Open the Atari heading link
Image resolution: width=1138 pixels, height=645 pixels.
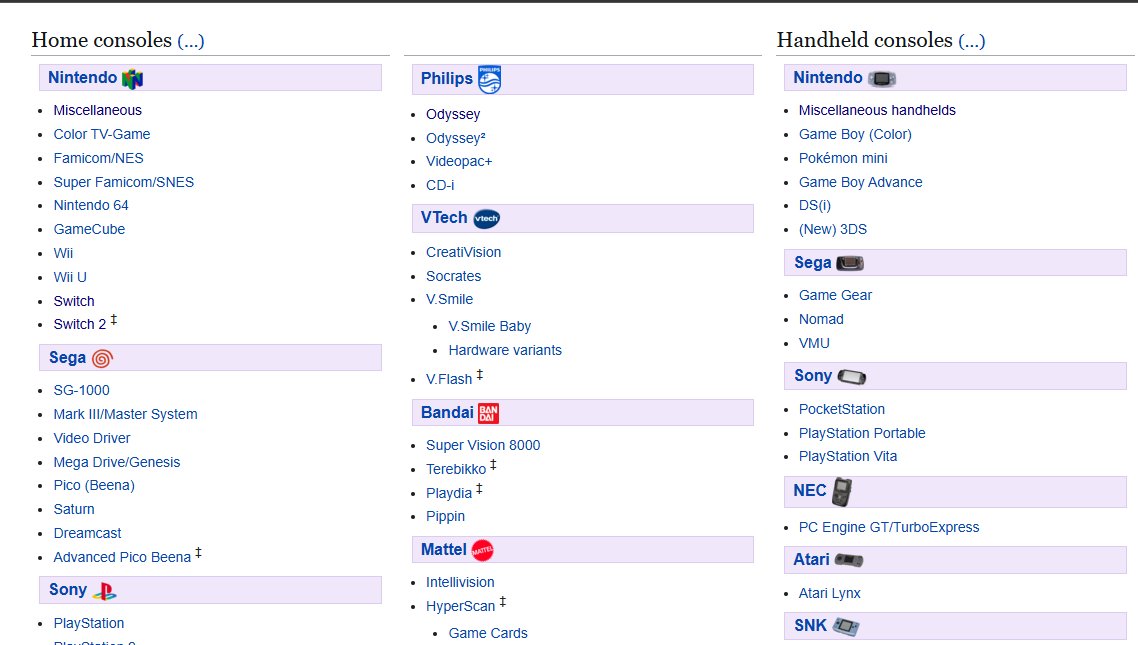(811, 560)
